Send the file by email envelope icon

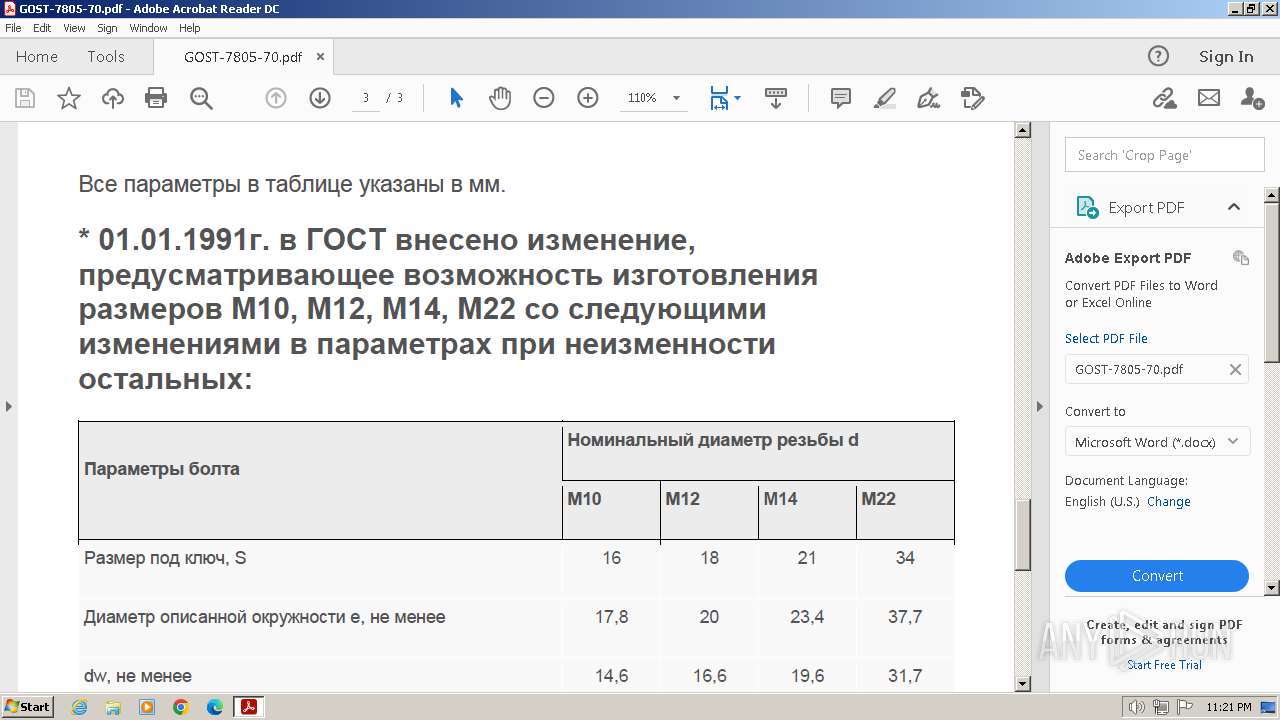[1209, 98]
